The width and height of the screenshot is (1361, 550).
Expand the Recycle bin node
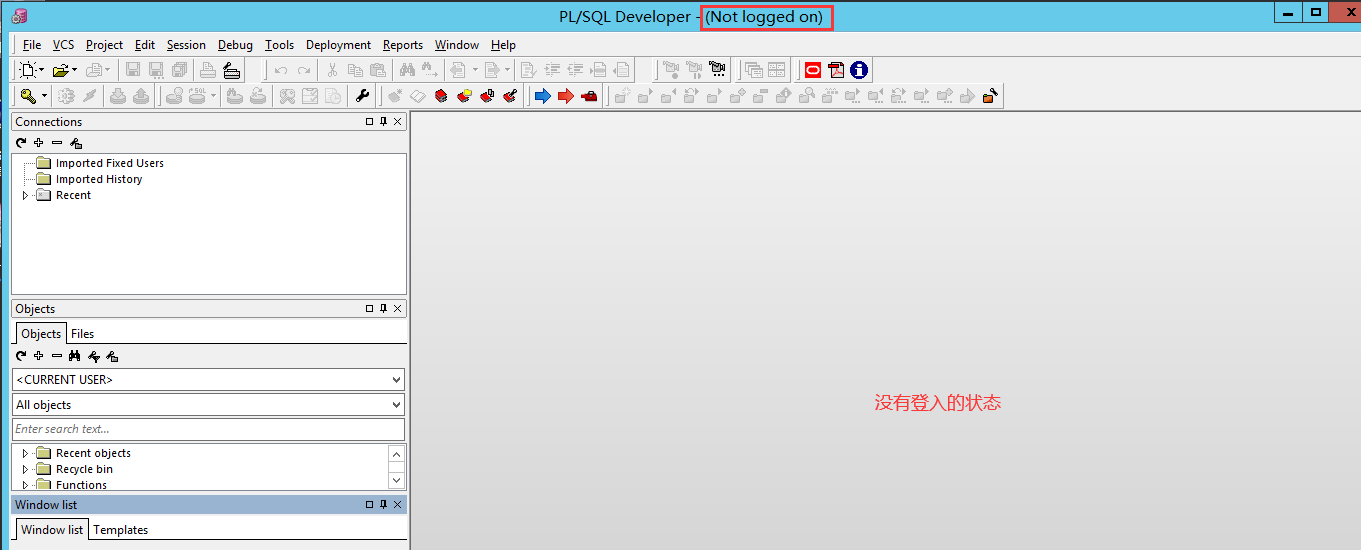pyautogui.click(x=26, y=469)
